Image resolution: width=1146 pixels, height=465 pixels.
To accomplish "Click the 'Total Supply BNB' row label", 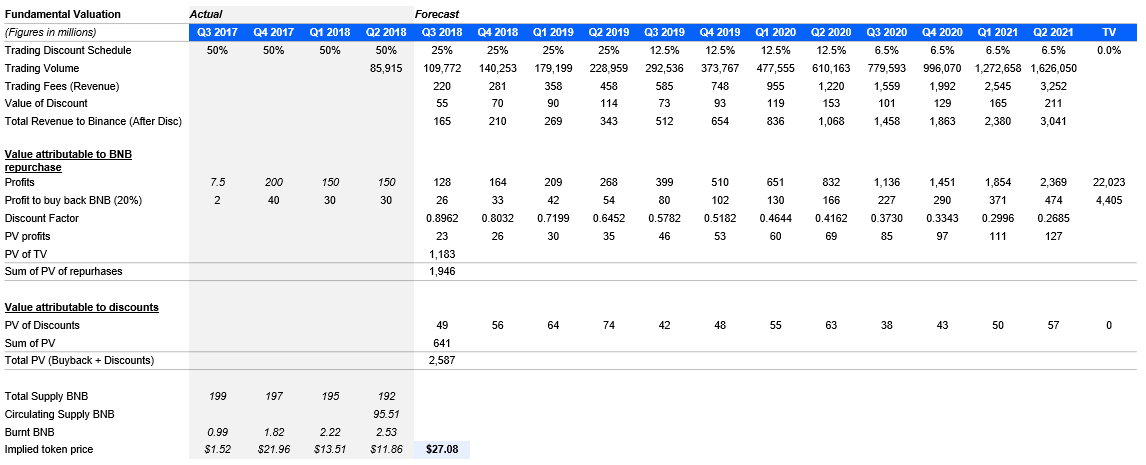I will click(46, 396).
